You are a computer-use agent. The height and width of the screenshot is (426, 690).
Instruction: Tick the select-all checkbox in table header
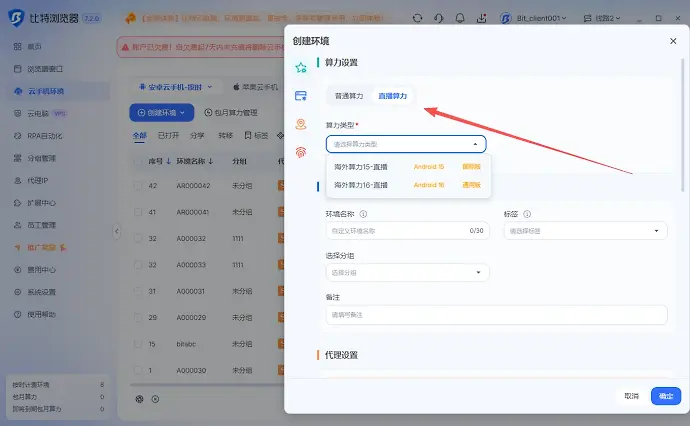pyautogui.click(x=138, y=161)
